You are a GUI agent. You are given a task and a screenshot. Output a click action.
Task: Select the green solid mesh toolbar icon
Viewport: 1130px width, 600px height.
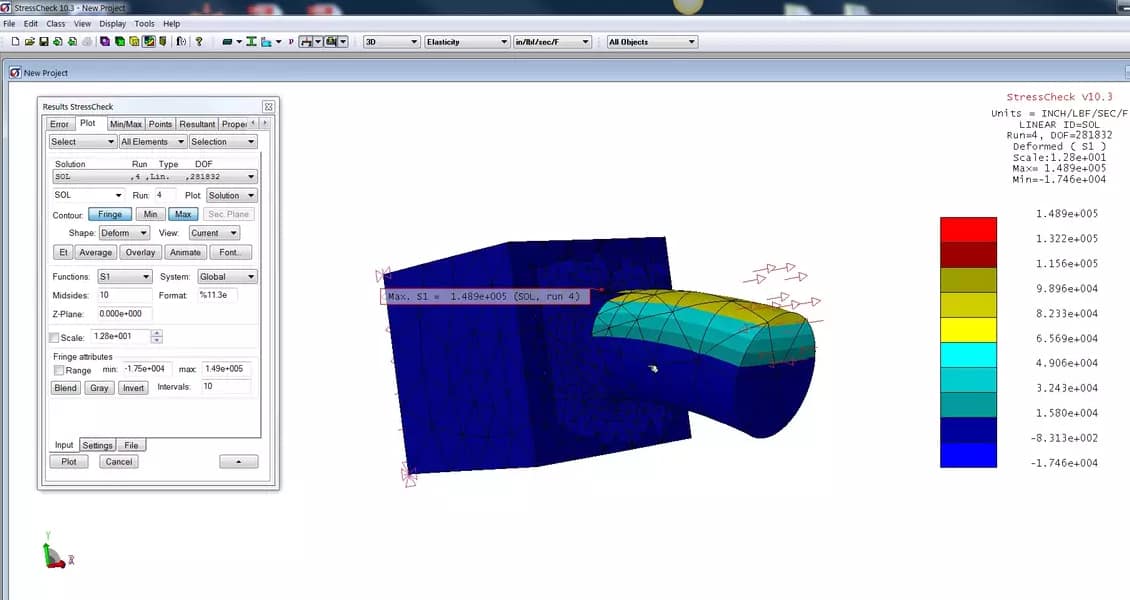coord(119,41)
